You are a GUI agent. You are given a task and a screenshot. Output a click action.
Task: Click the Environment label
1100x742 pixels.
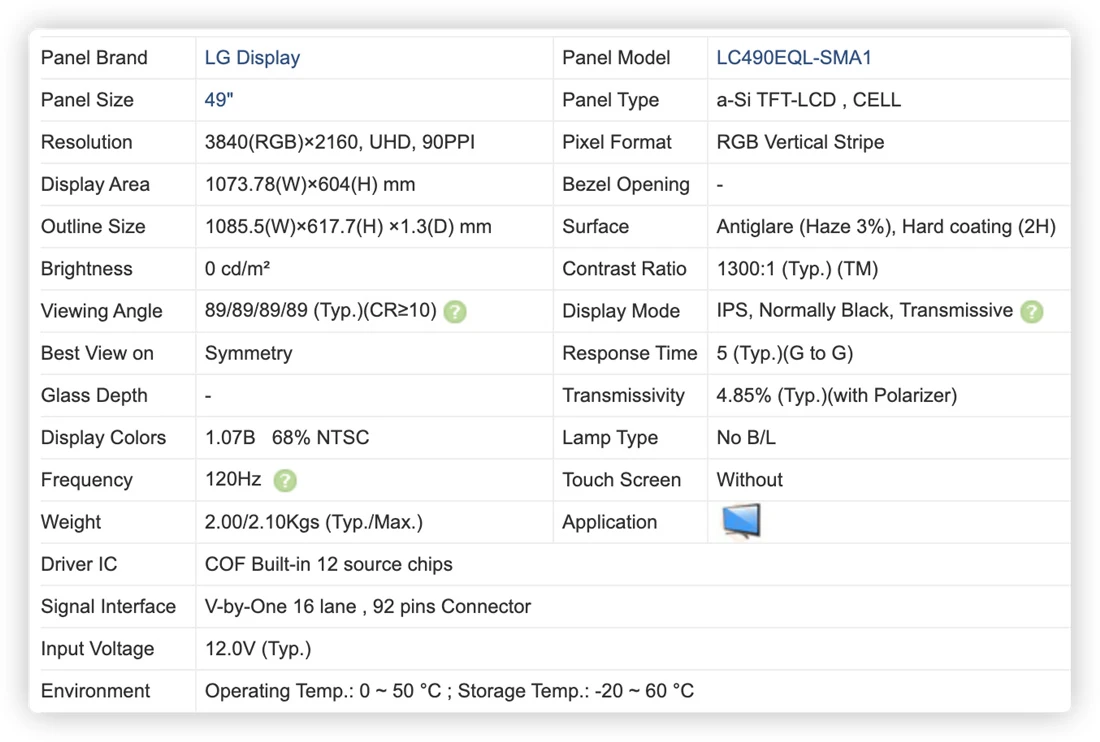tap(95, 691)
